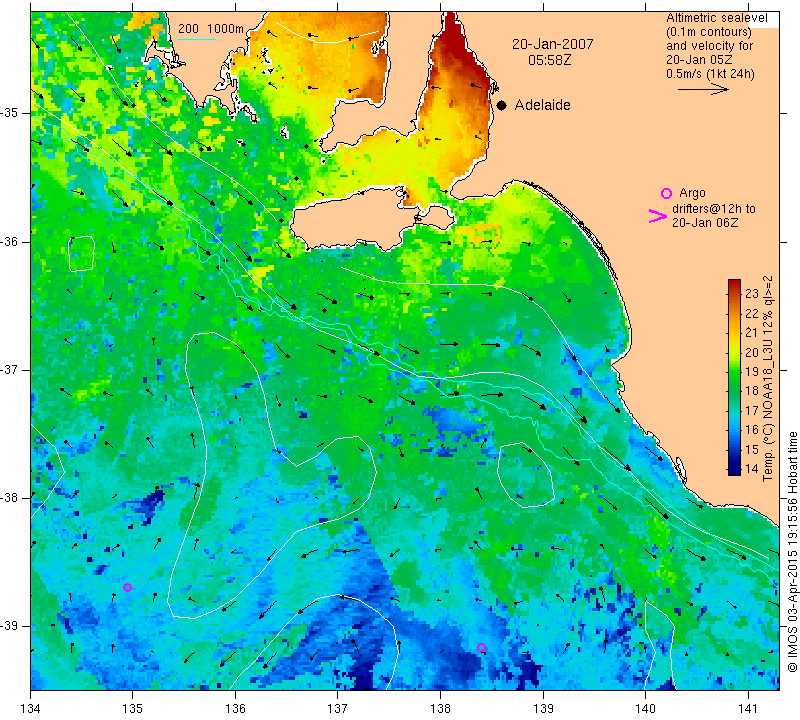
Task: Click the magenta Argo circle in the legend
Action: pyautogui.click(x=666, y=193)
